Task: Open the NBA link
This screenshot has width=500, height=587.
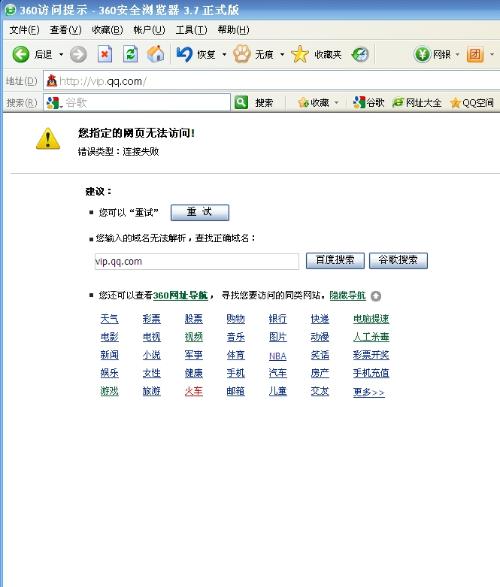Action: coord(278,356)
